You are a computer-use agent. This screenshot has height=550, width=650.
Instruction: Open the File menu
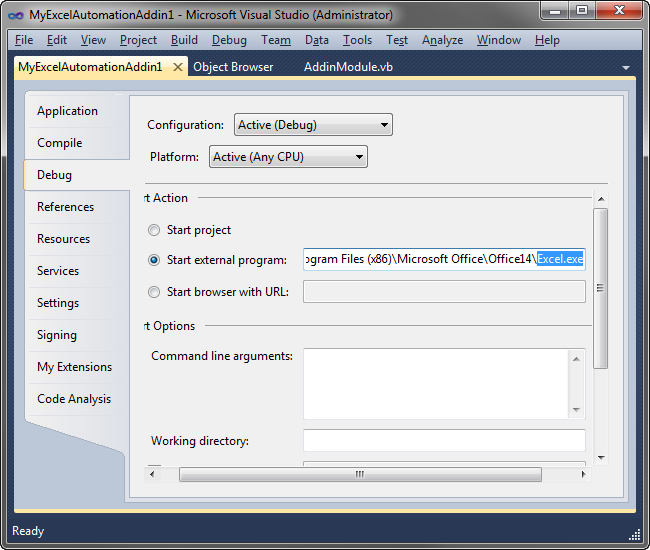(24, 40)
